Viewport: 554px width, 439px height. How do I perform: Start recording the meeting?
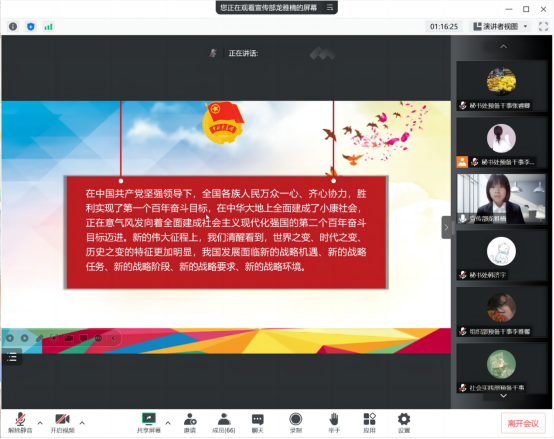(x=295, y=423)
